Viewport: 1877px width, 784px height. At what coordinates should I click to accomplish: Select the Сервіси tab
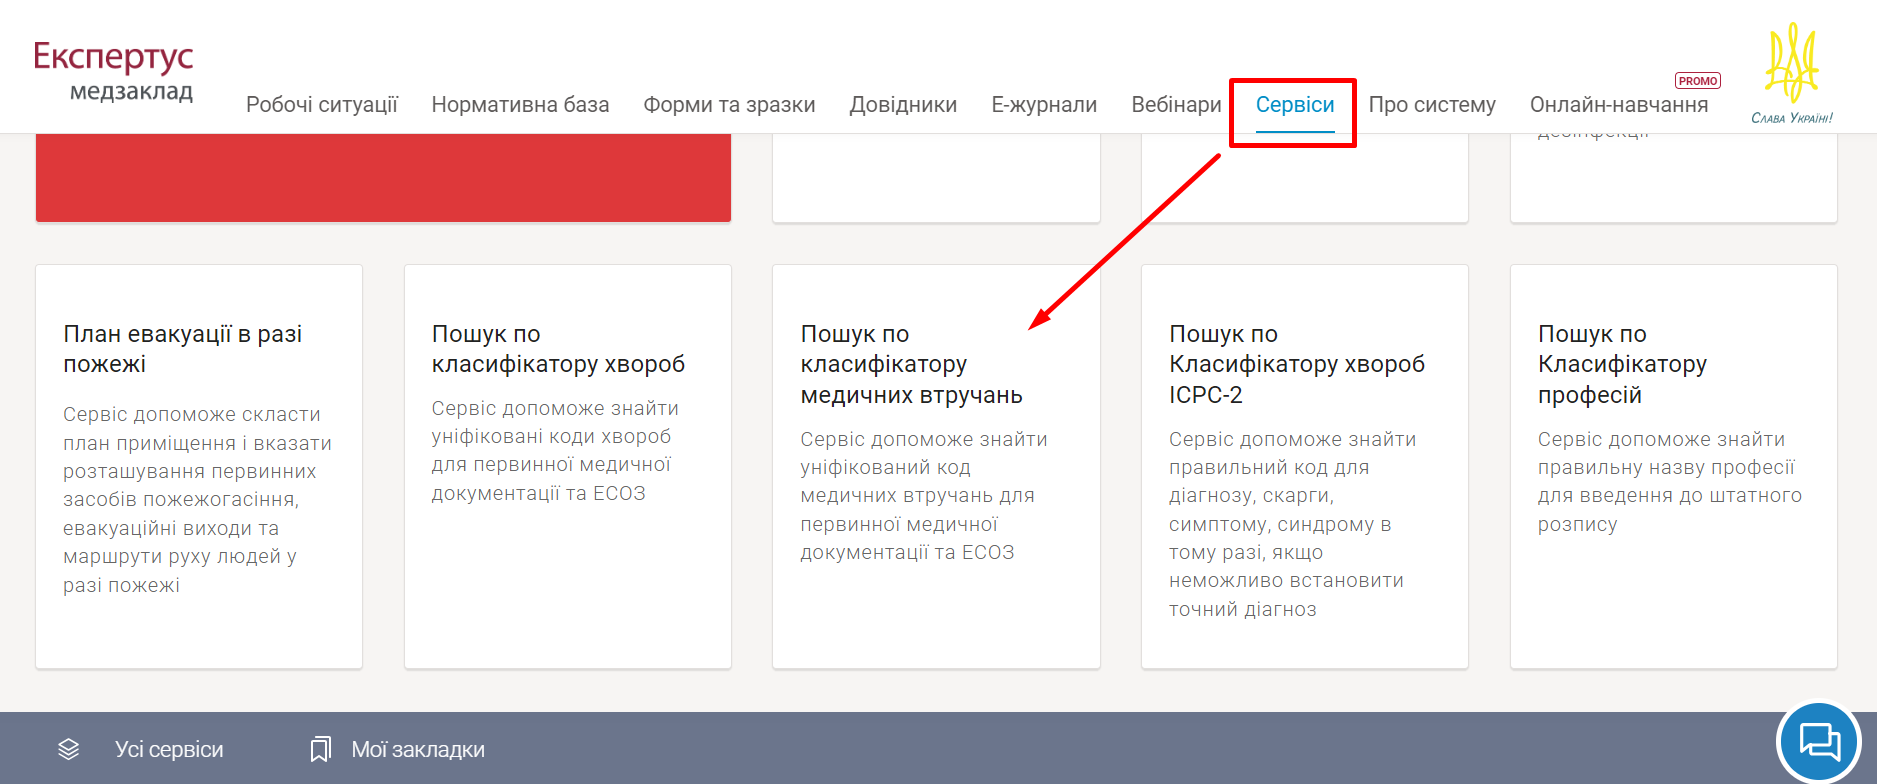point(1294,105)
